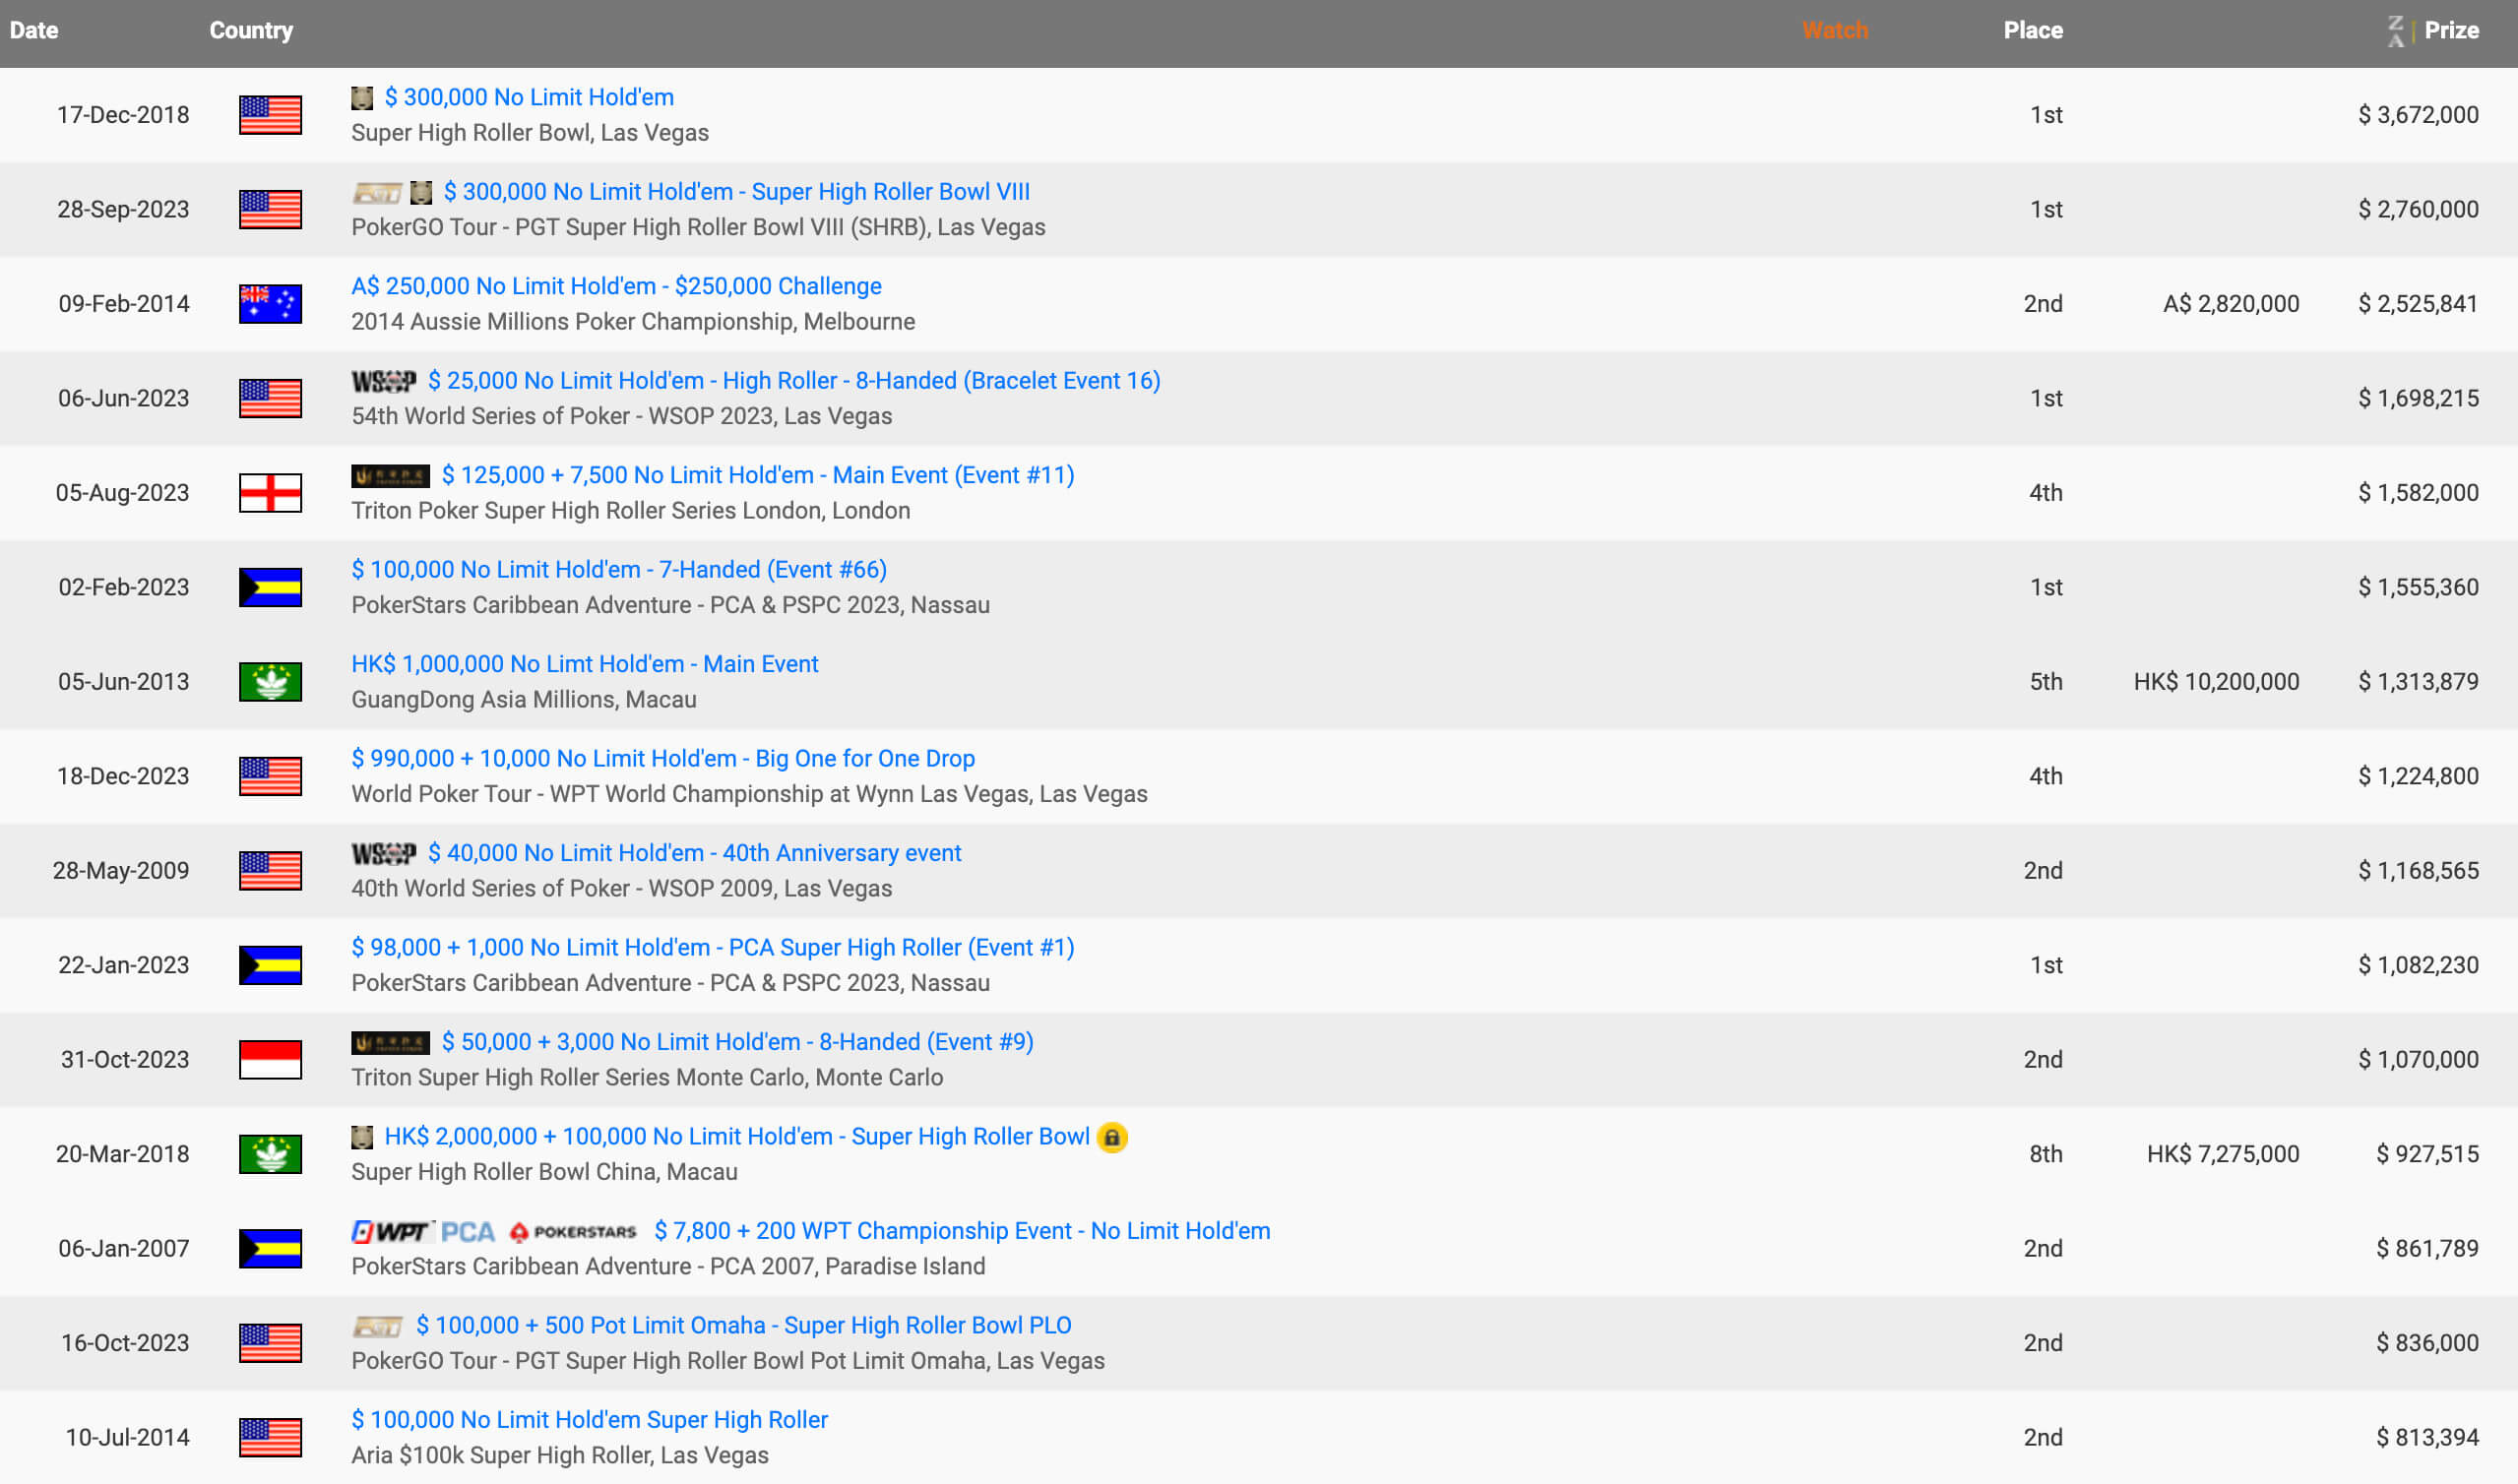Click the Bahamas flag for 02-Feb-2023

click(x=270, y=588)
